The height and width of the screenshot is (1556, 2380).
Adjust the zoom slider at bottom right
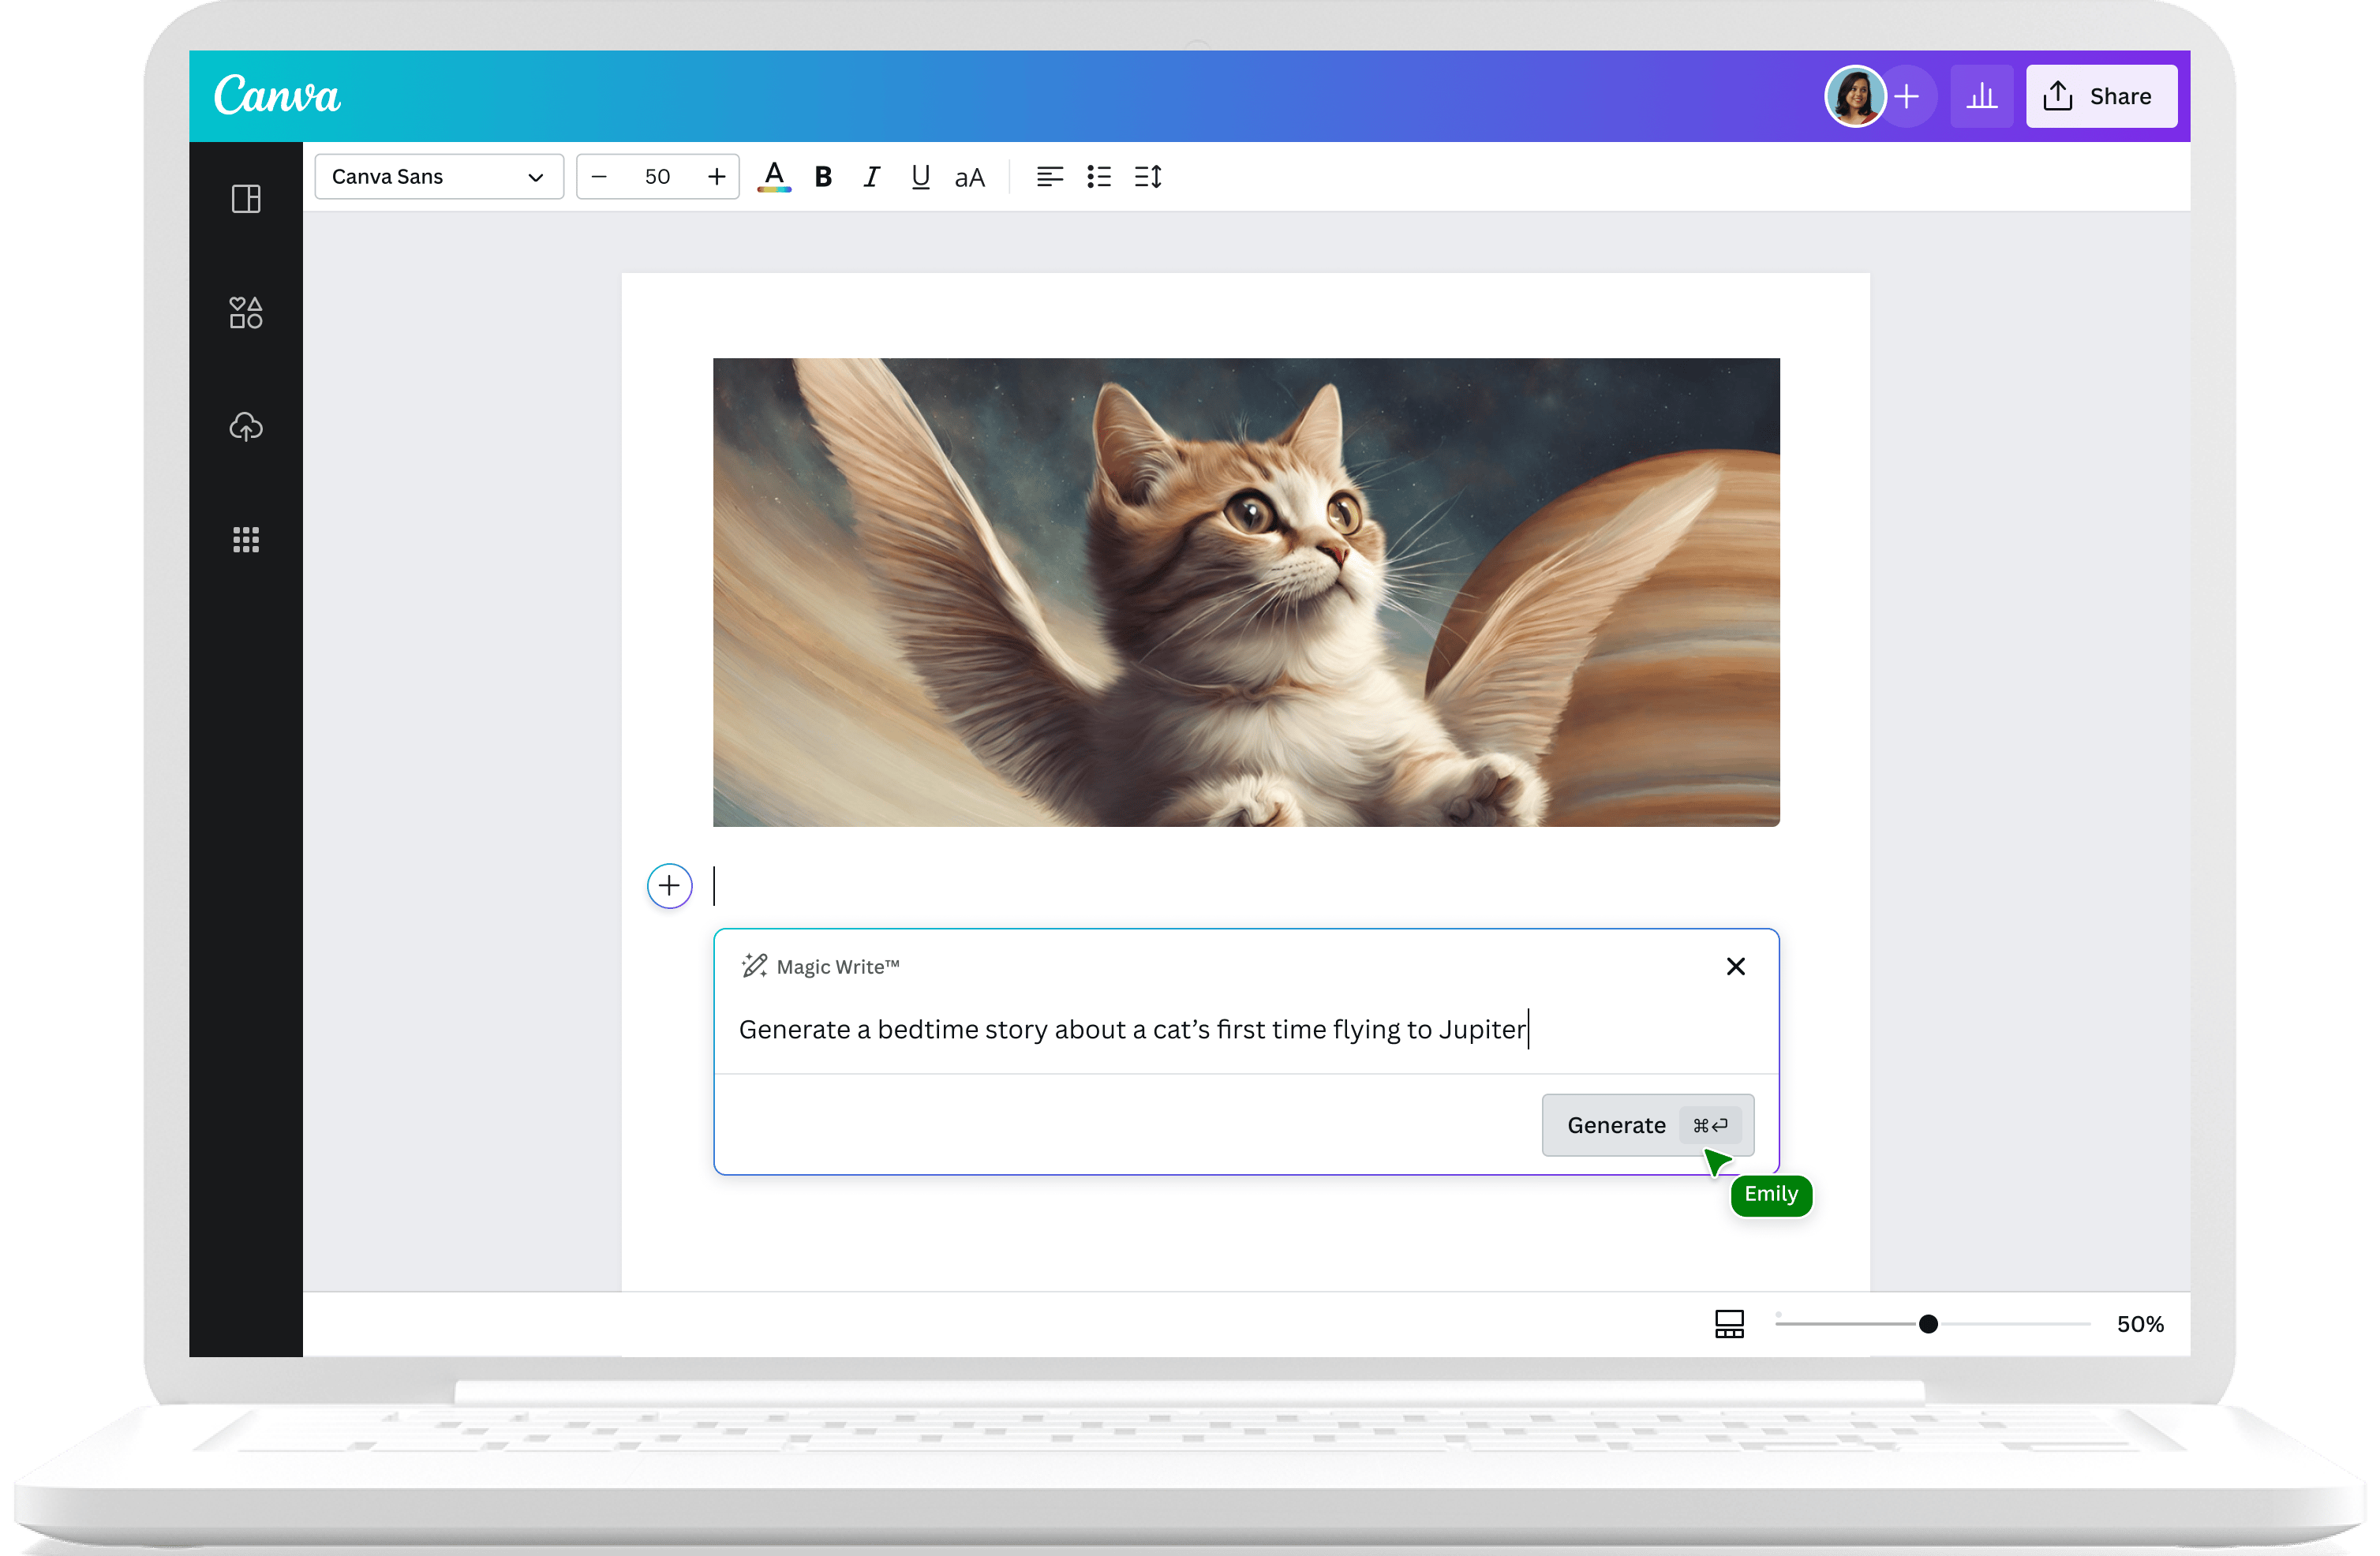click(1929, 1323)
